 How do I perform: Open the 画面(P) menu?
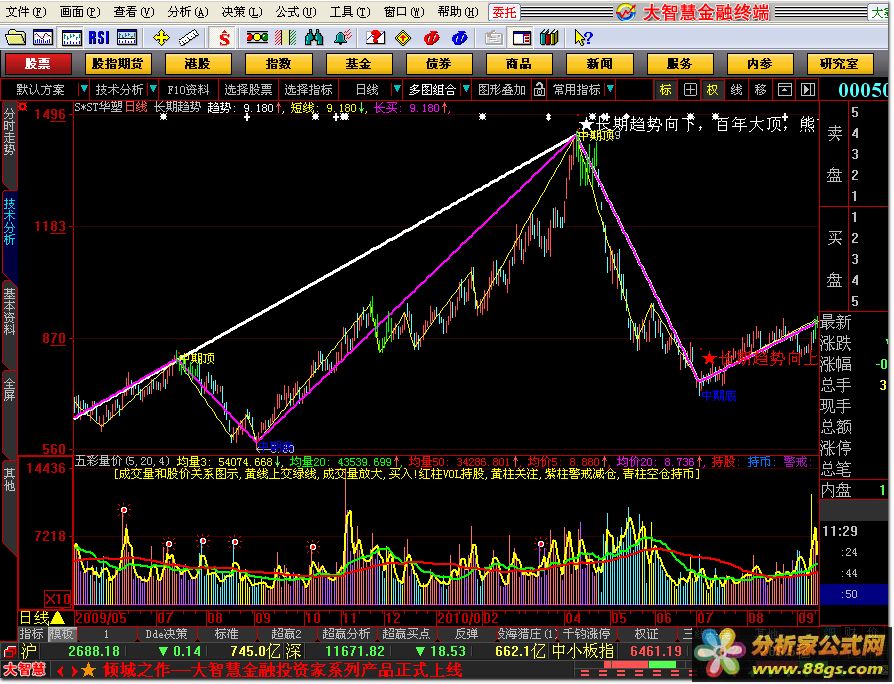pos(80,11)
